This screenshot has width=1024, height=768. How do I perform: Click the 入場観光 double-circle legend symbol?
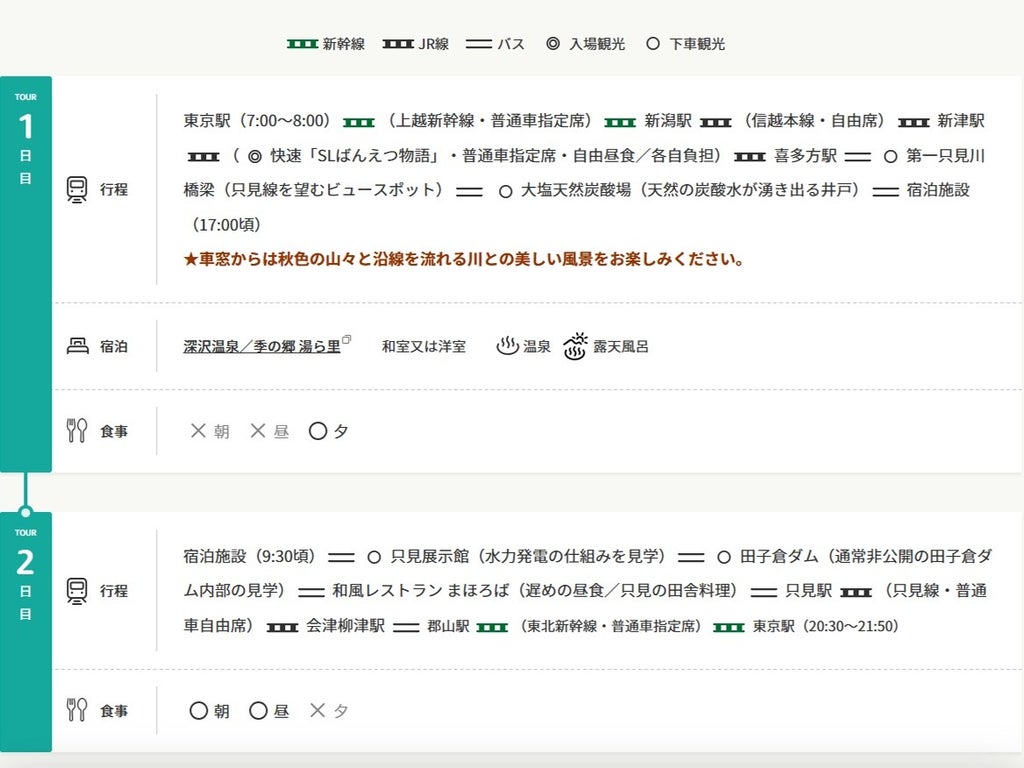(x=552, y=44)
